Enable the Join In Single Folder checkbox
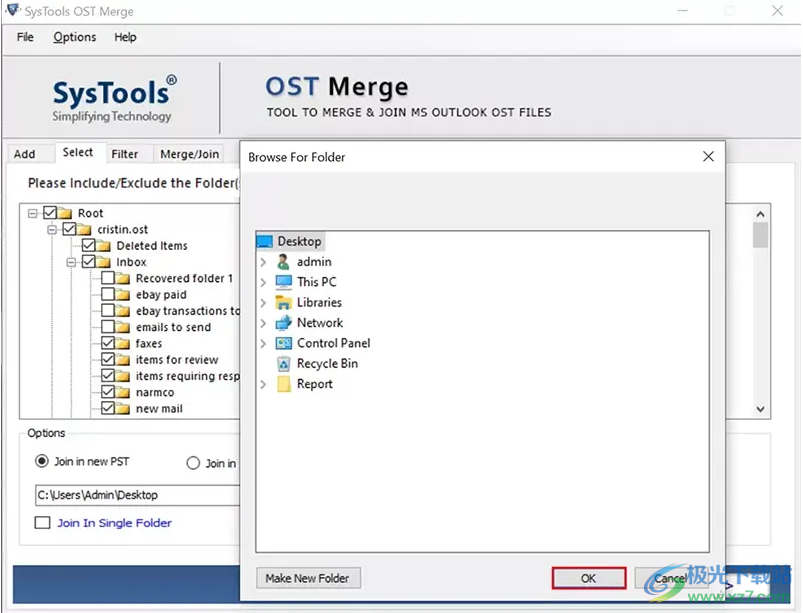 click(x=42, y=523)
